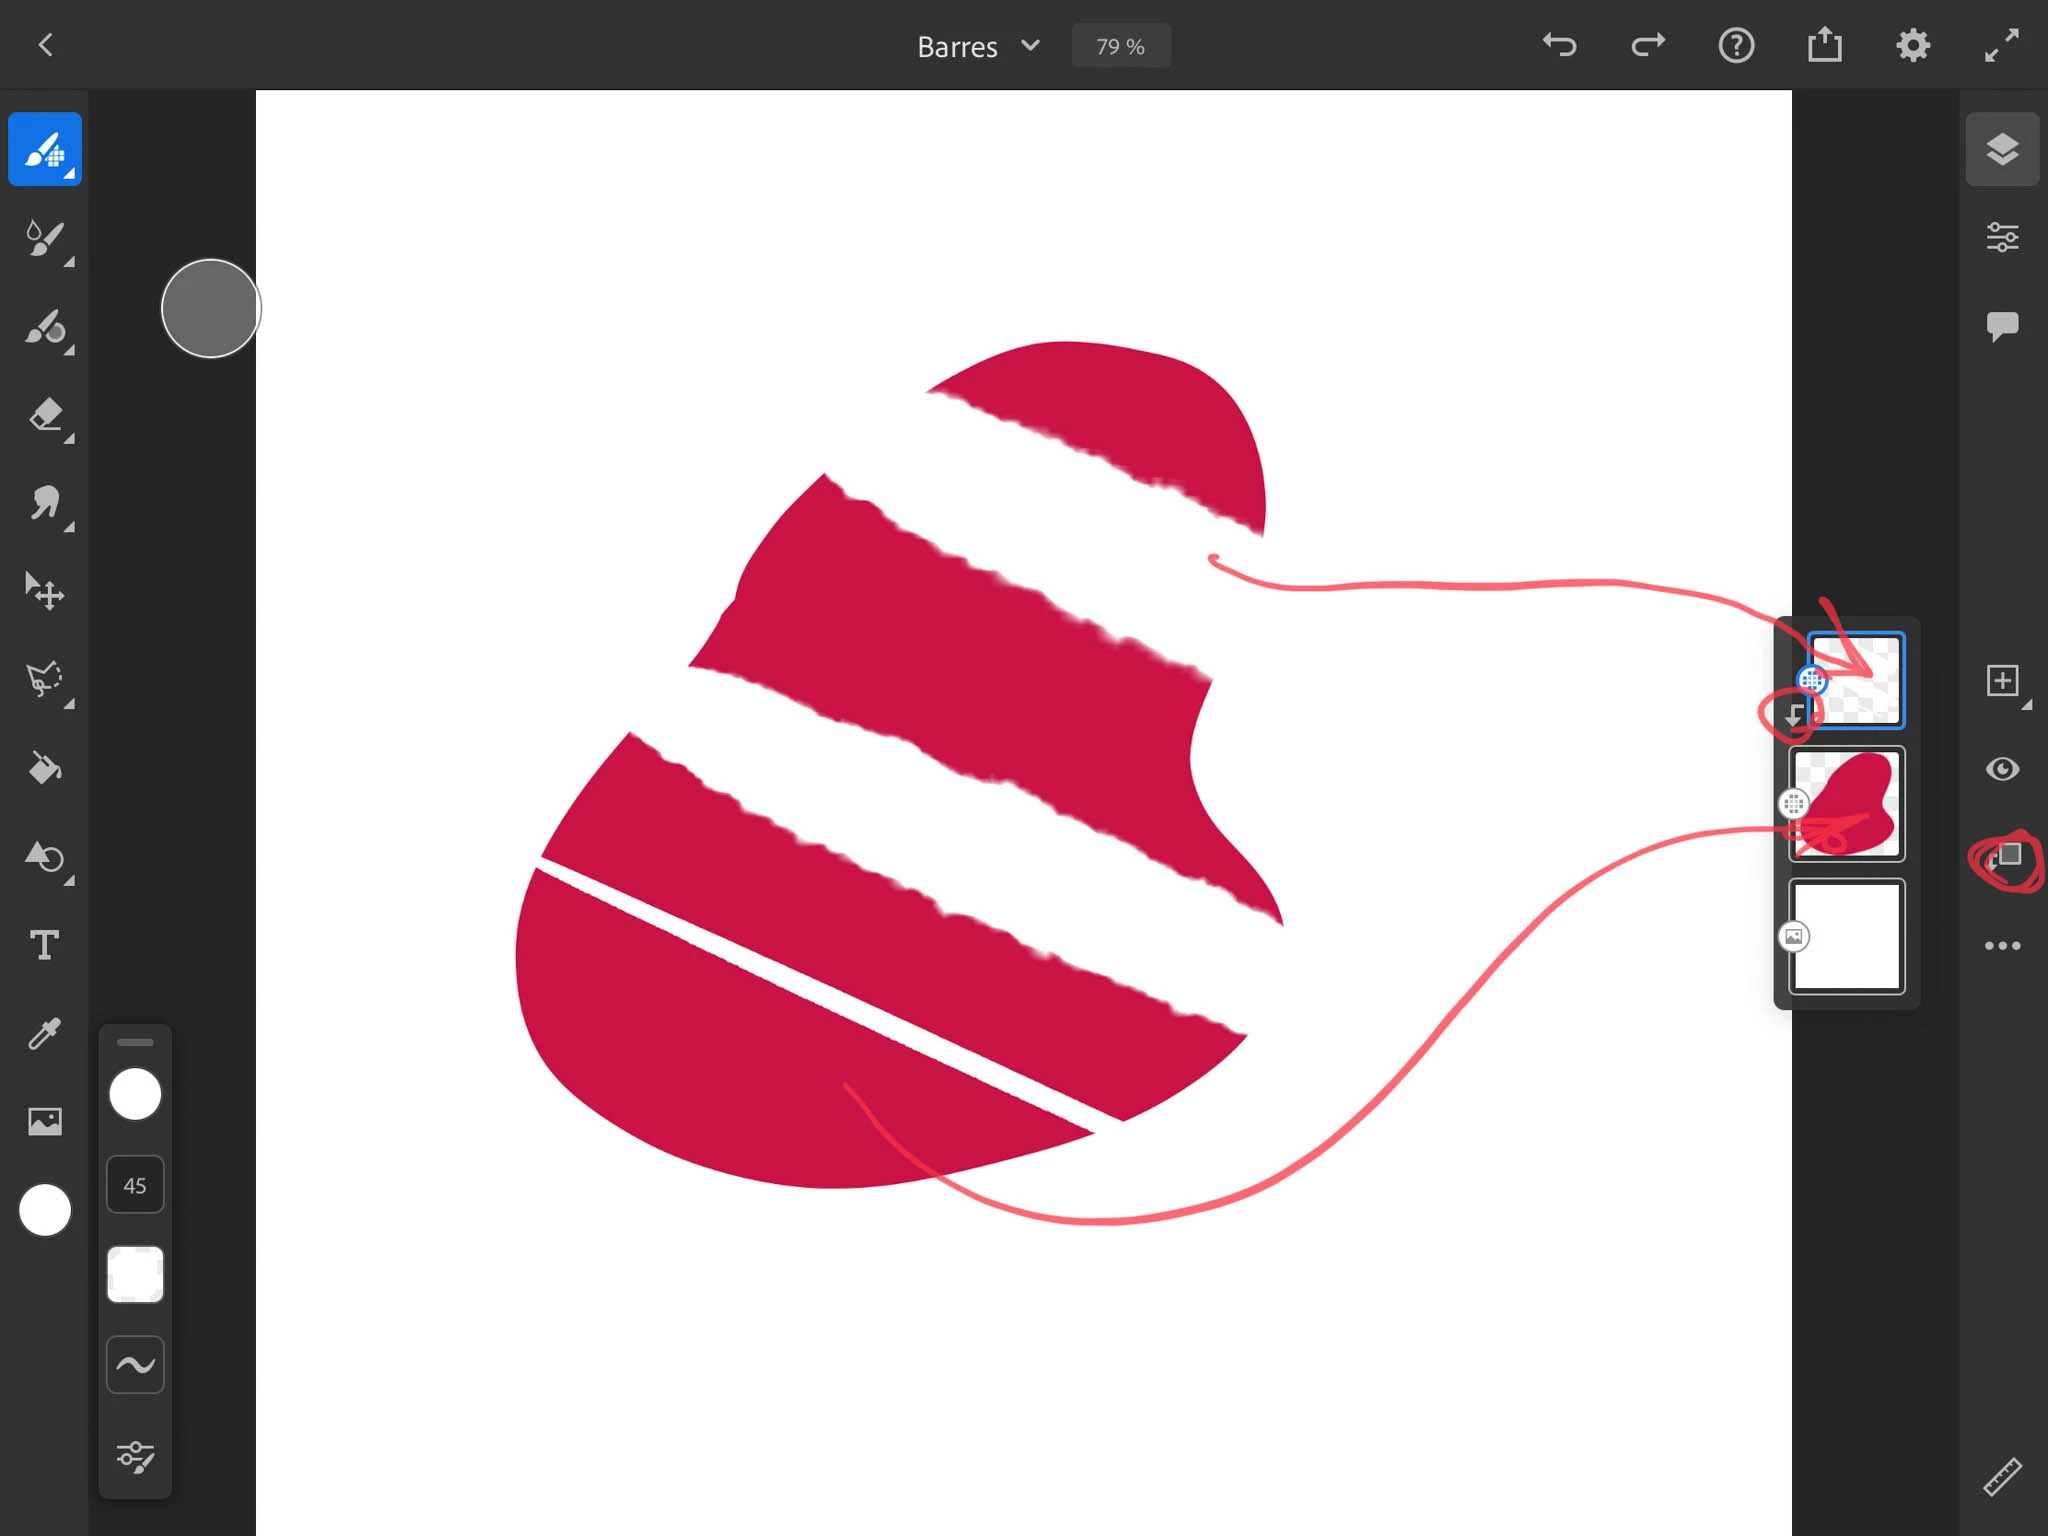Image resolution: width=2048 pixels, height=1536 pixels.
Task: Pick the Smudge tool
Action: pos(45,503)
